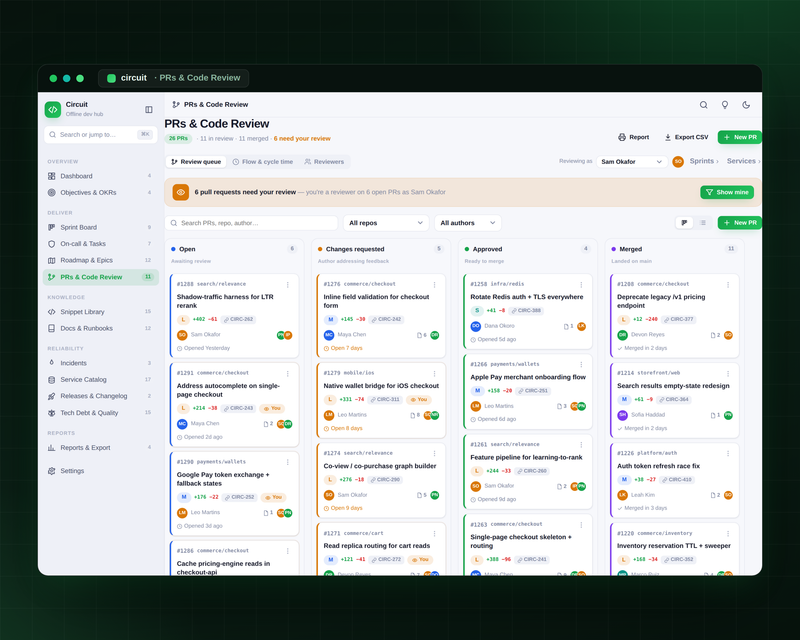Screen dimensions: 800x640
Task: Open menu for PR #1290 card
Action: (288, 462)
